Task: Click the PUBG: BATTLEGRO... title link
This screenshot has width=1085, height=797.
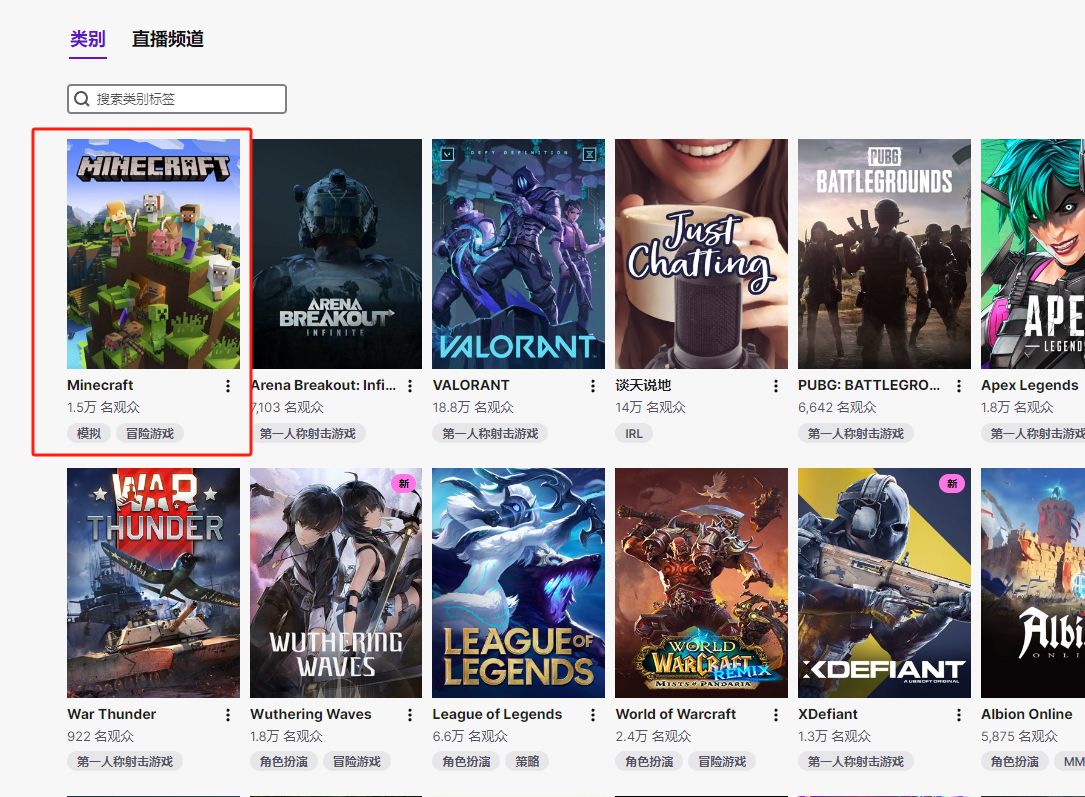Action: [869, 385]
